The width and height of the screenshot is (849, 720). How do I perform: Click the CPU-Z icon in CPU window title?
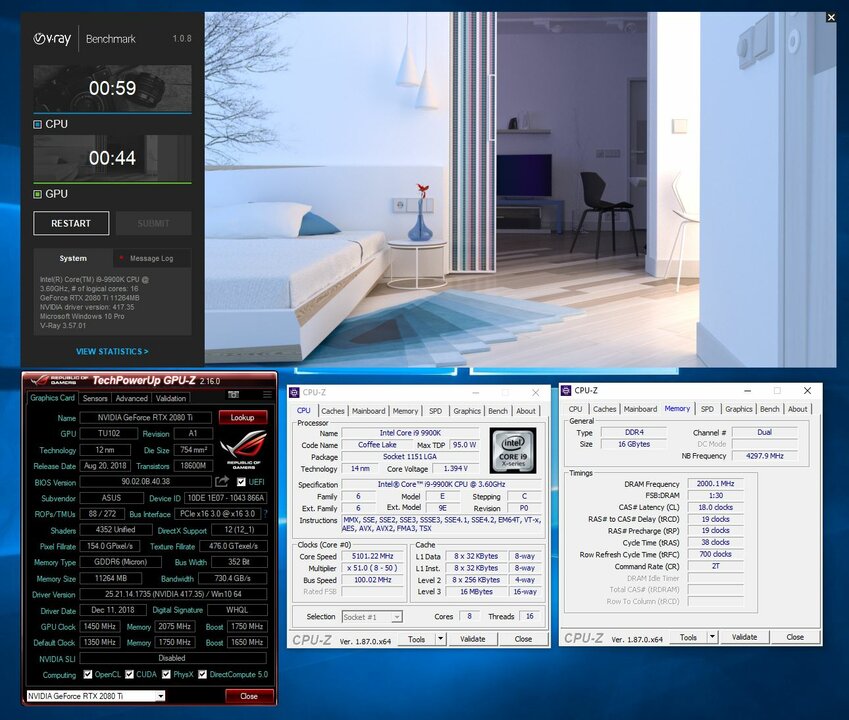[x=295, y=392]
